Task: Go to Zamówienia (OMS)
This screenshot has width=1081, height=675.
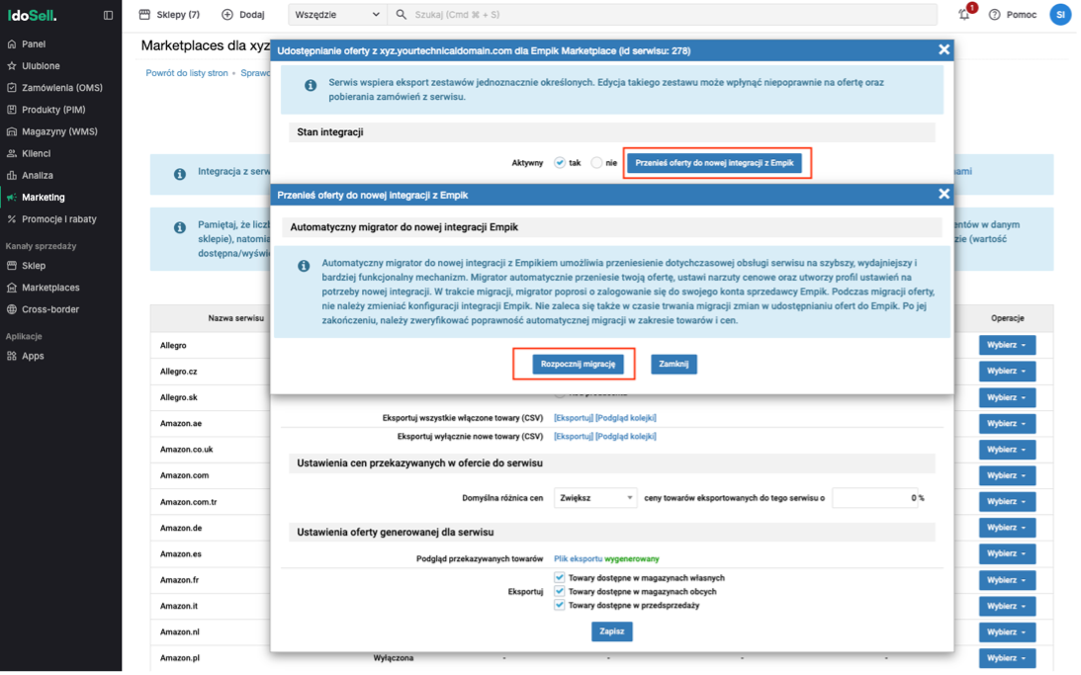Action: click(x=61, y=88)
